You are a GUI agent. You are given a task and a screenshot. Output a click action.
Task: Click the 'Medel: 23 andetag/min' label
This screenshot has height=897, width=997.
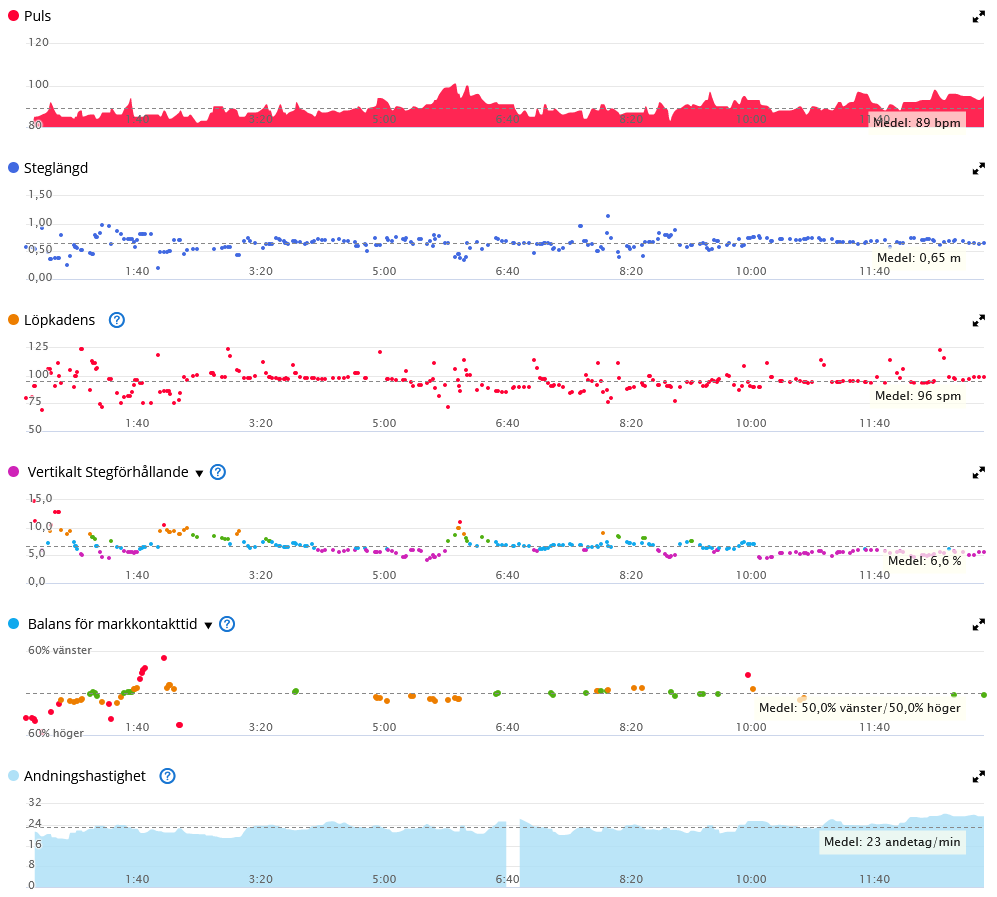click(892, 842)
